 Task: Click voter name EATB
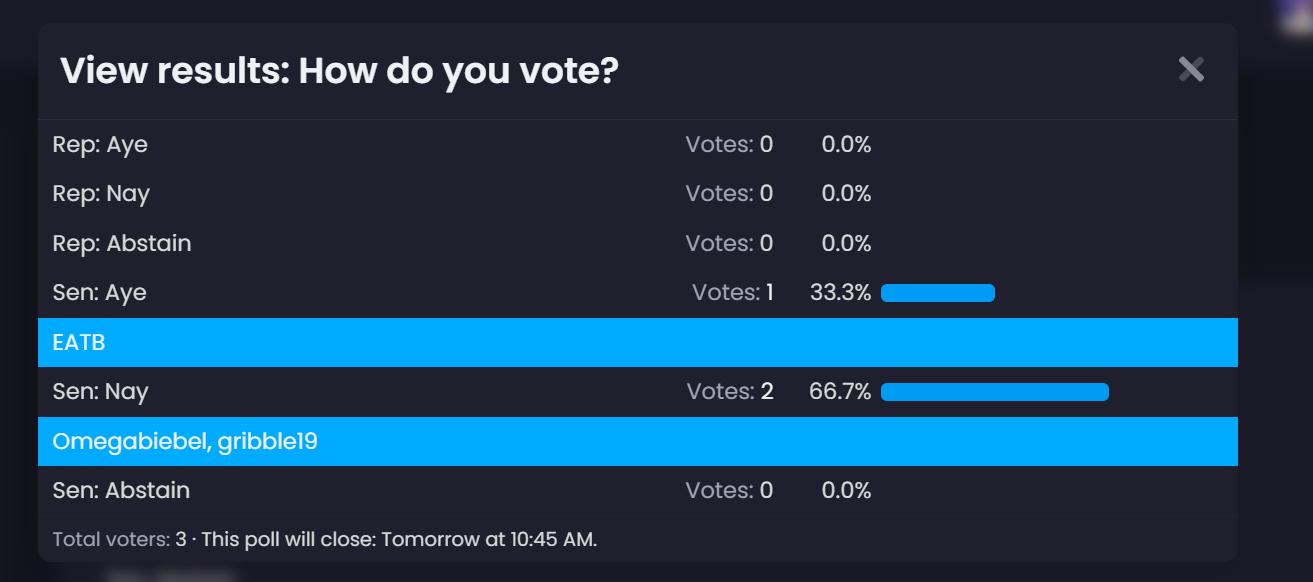click(79, 342)
